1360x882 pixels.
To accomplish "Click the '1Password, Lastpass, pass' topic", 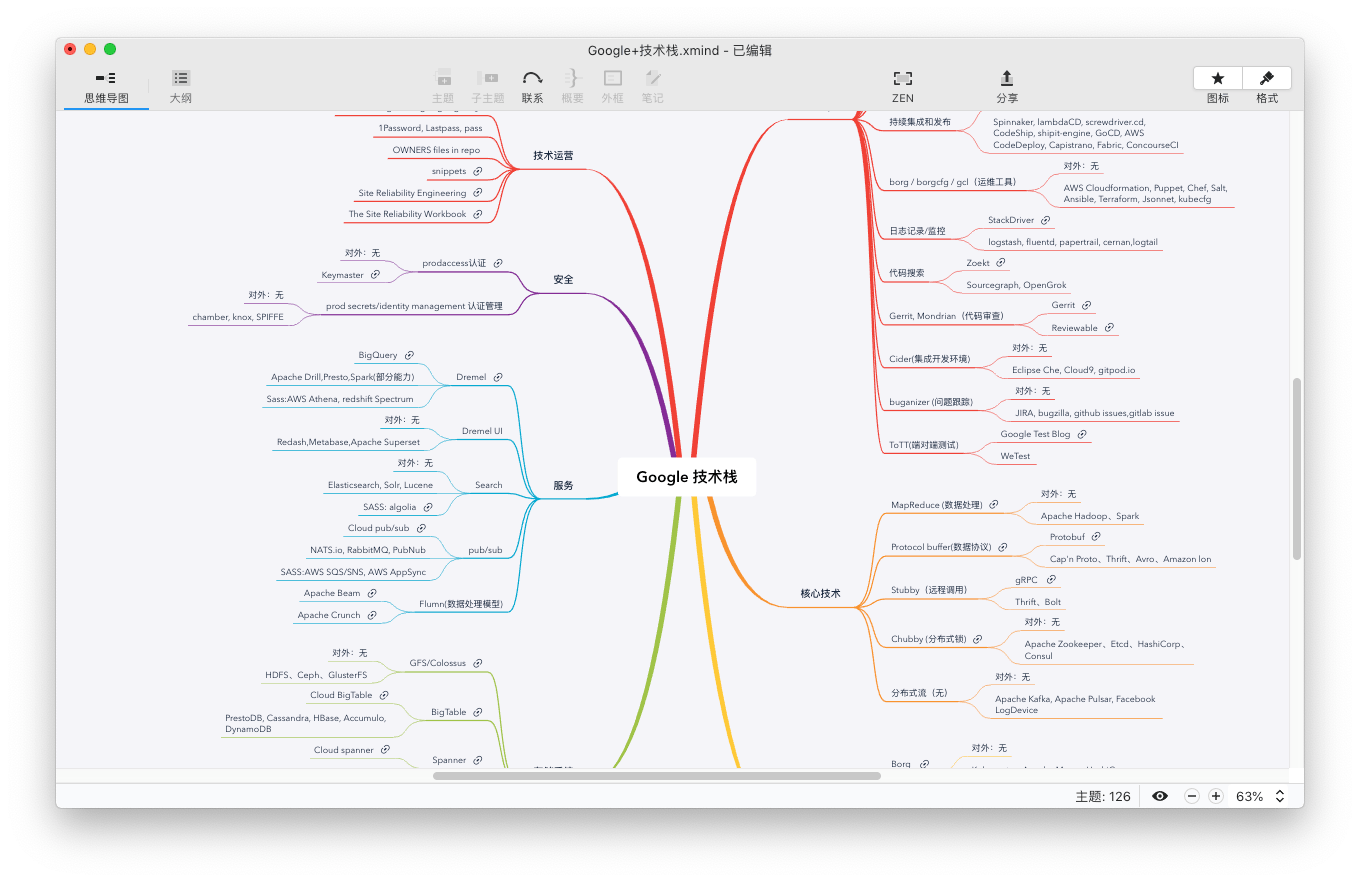I will pyautogui.click(x=430, y=128).
